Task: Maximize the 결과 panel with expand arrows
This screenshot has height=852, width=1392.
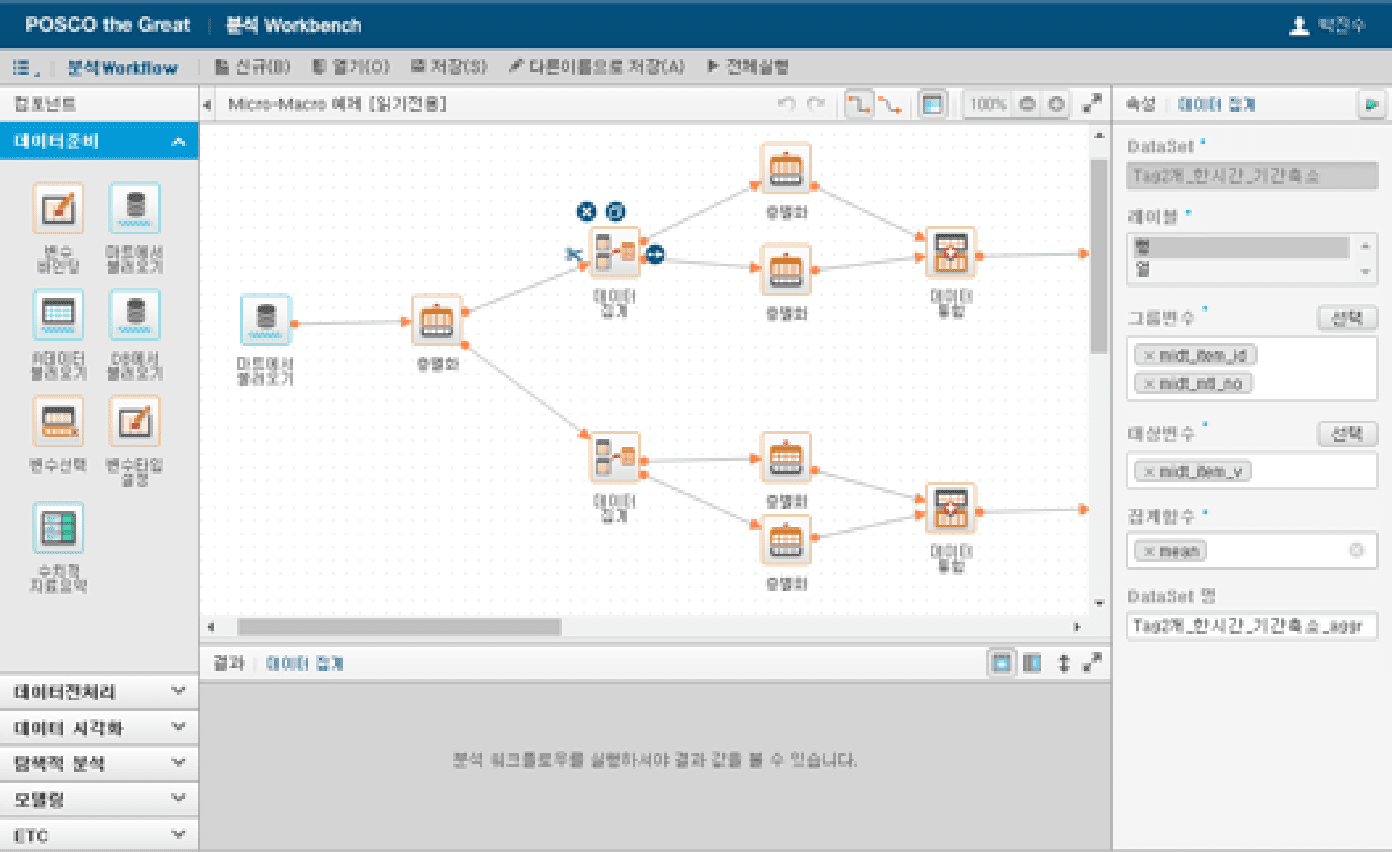Action: [x=1092, y=663]
